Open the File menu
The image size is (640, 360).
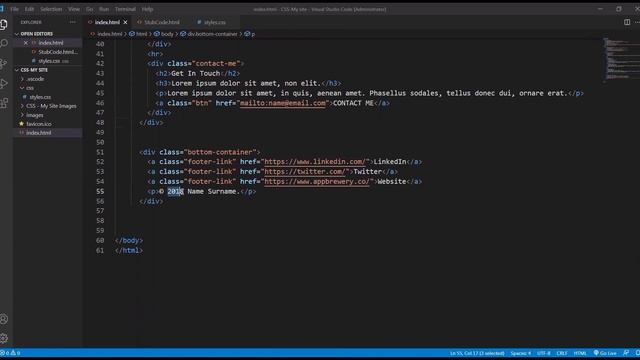pyautogui.click(x=14, y=9)
